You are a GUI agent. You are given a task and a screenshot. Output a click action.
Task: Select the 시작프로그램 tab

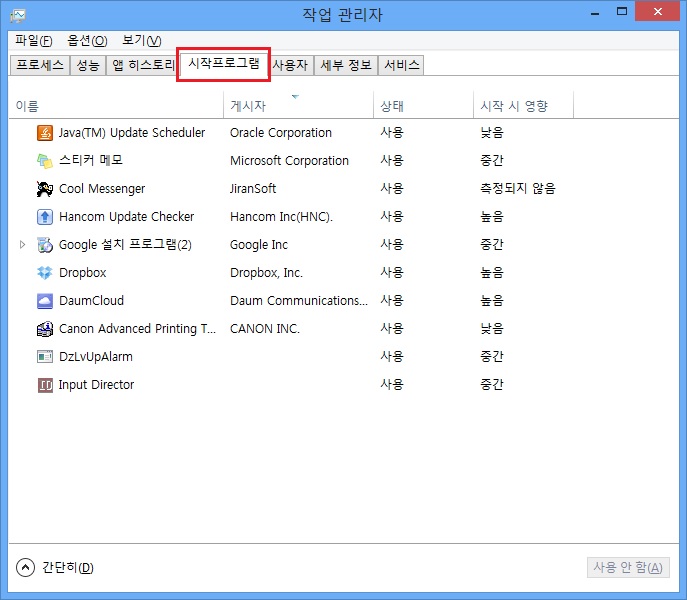click(x=224, y=64)
